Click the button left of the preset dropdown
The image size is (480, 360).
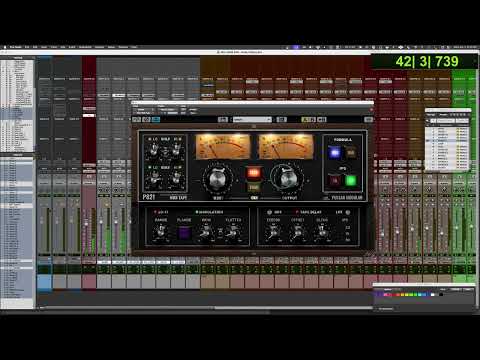pos(223,119)
